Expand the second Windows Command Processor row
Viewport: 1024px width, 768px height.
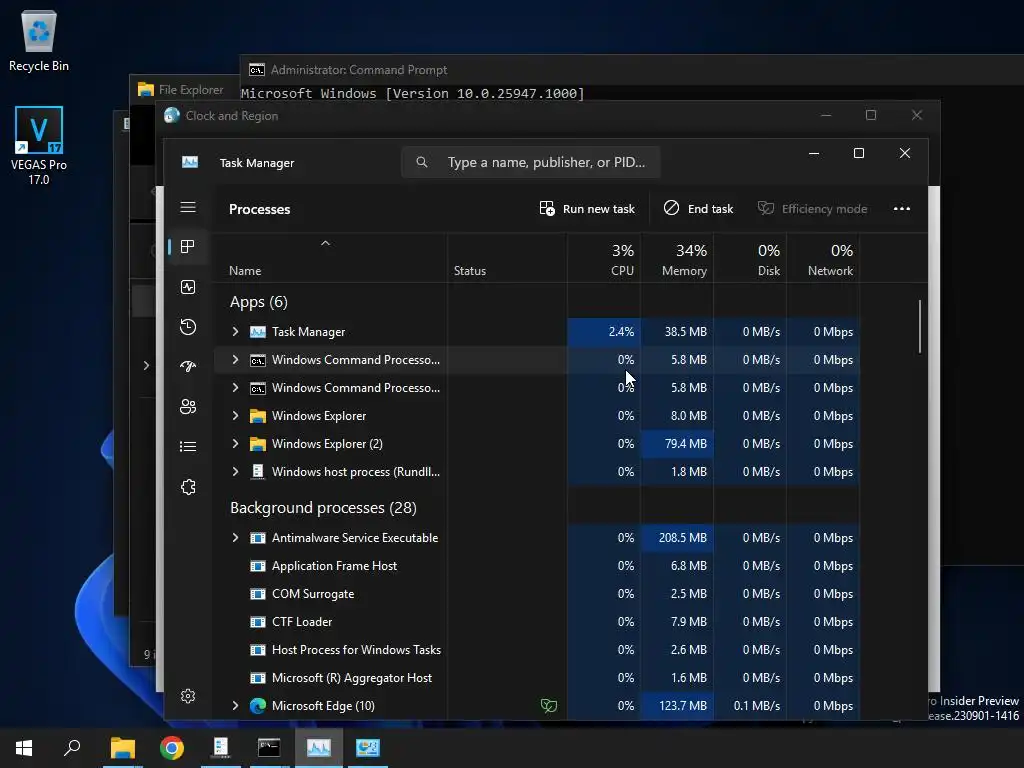click(x=235, y=388)
